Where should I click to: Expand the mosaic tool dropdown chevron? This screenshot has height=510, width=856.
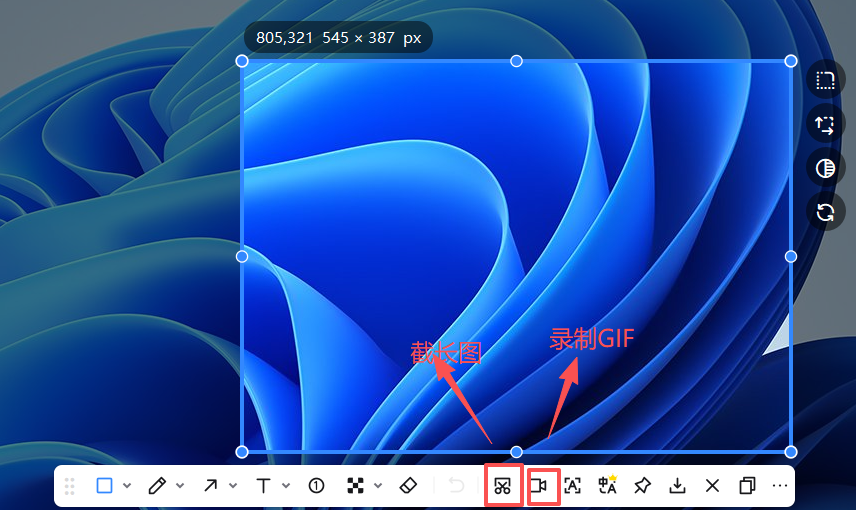click(378, 485)
